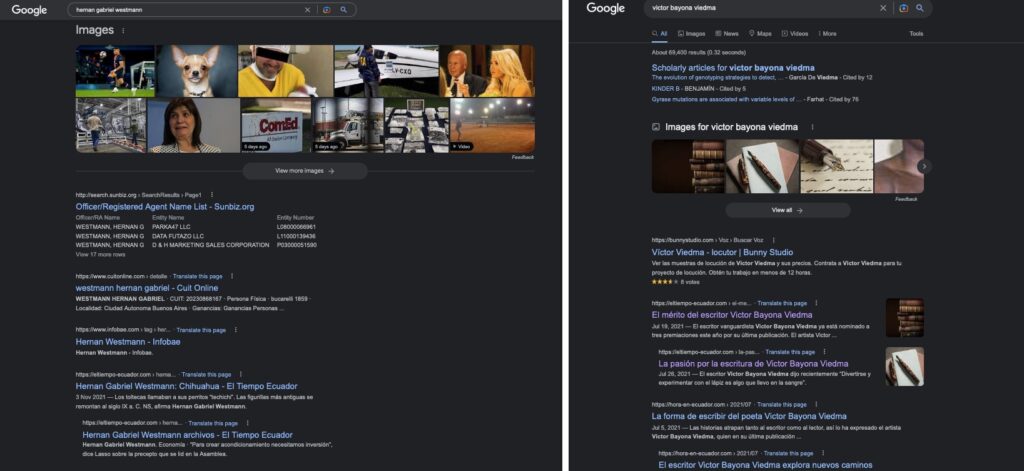Open the More search filters dropdown
Screen dimensions: 1024x471
(826, 34)
